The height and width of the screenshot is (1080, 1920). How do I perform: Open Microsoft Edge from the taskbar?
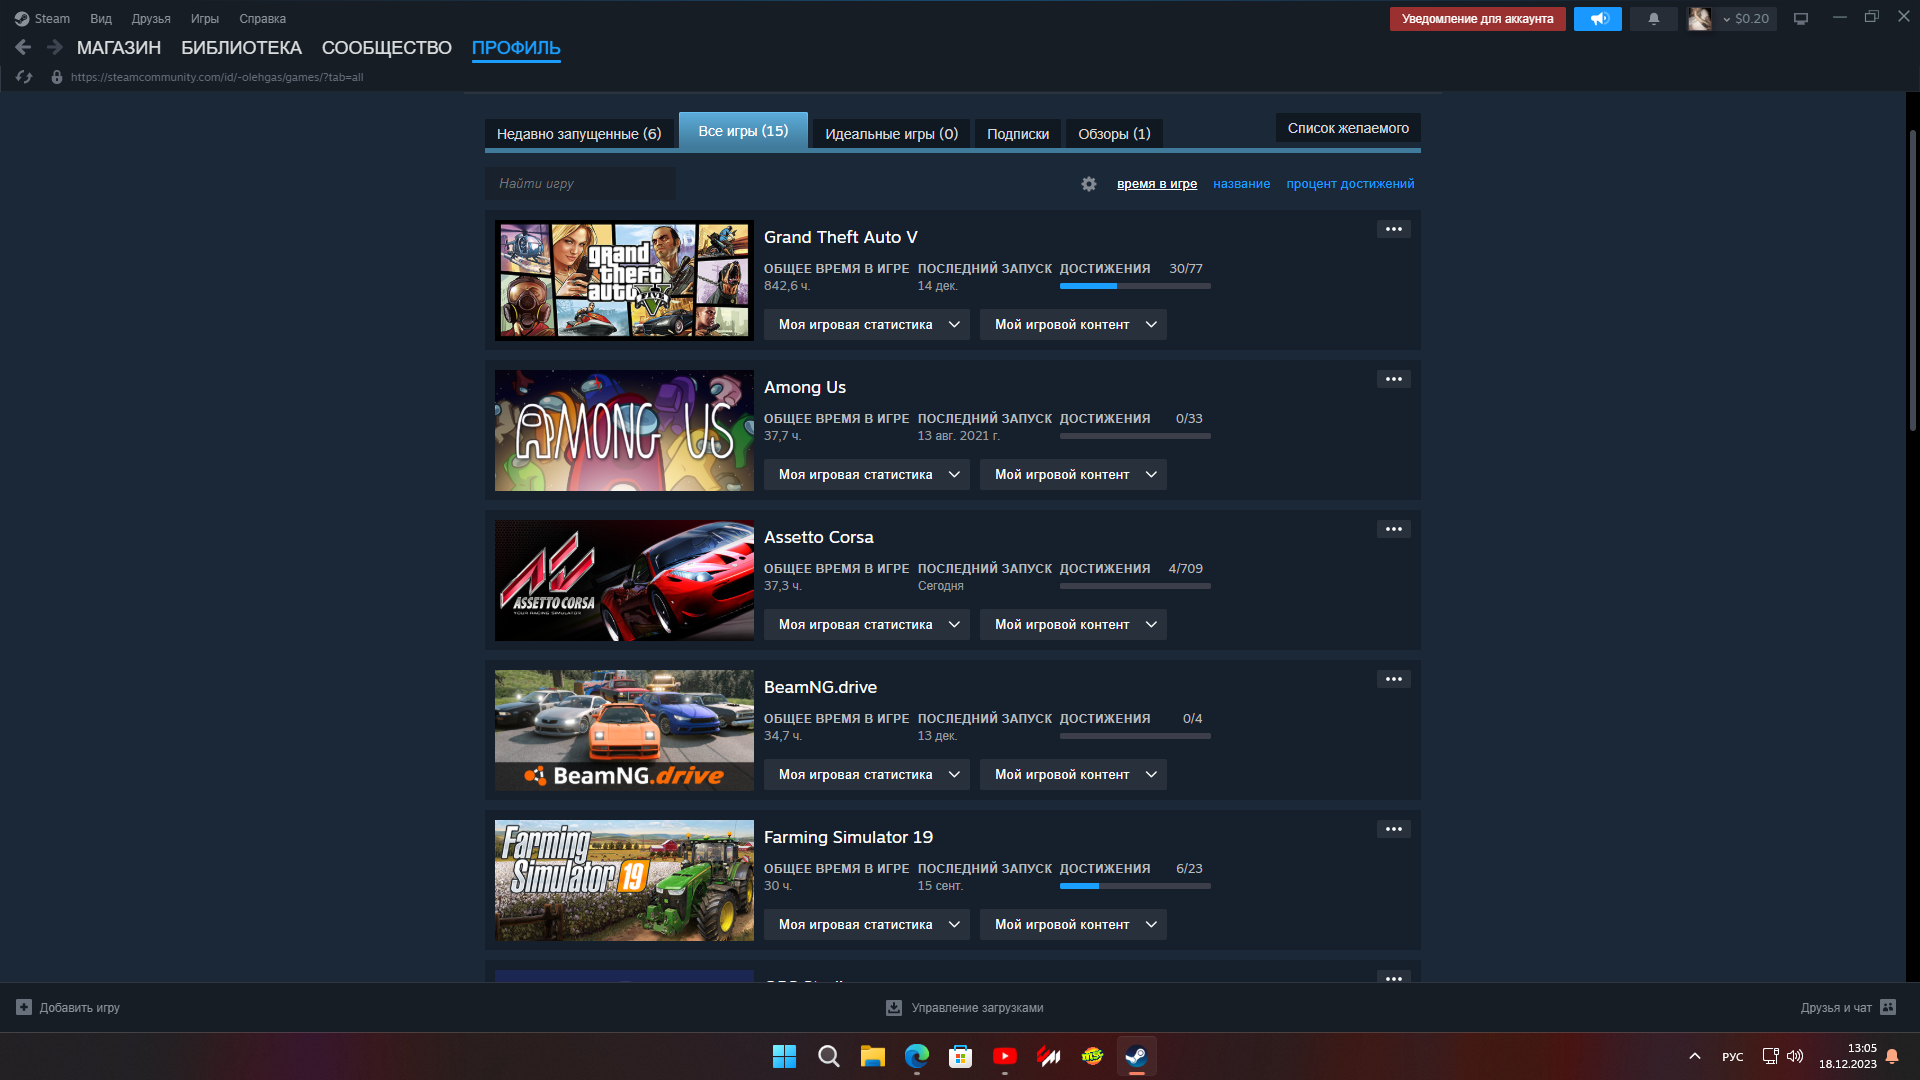[917, 1056]
